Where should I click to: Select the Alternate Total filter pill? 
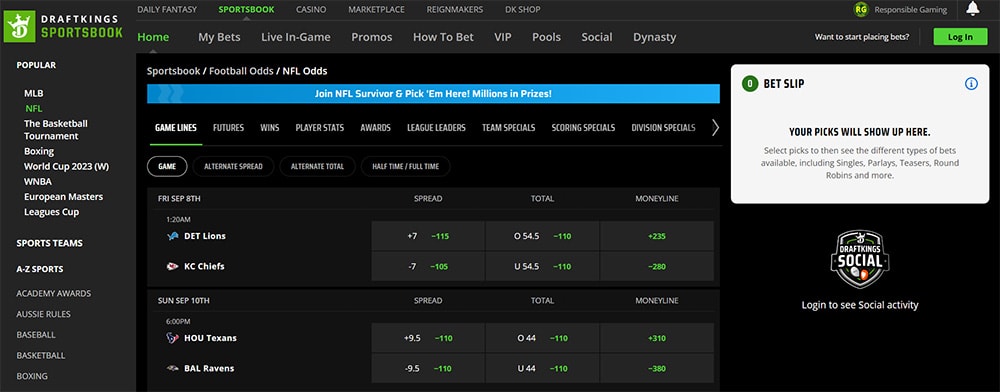point(318,166)
